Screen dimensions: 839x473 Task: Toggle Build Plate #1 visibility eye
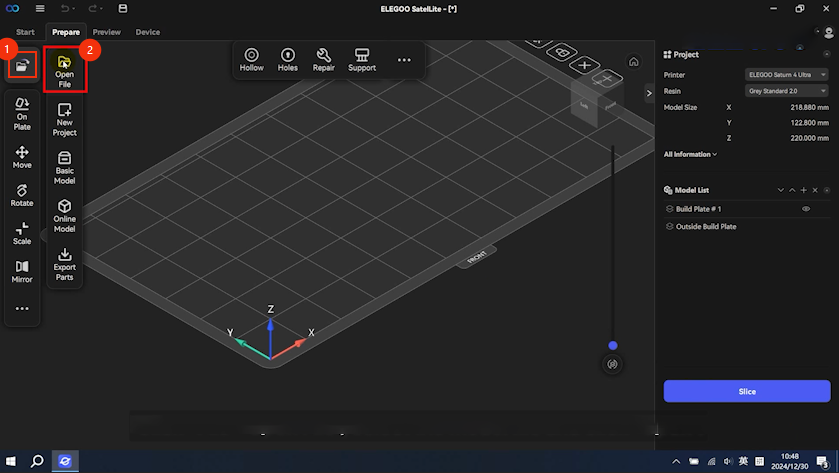[806, 209]
